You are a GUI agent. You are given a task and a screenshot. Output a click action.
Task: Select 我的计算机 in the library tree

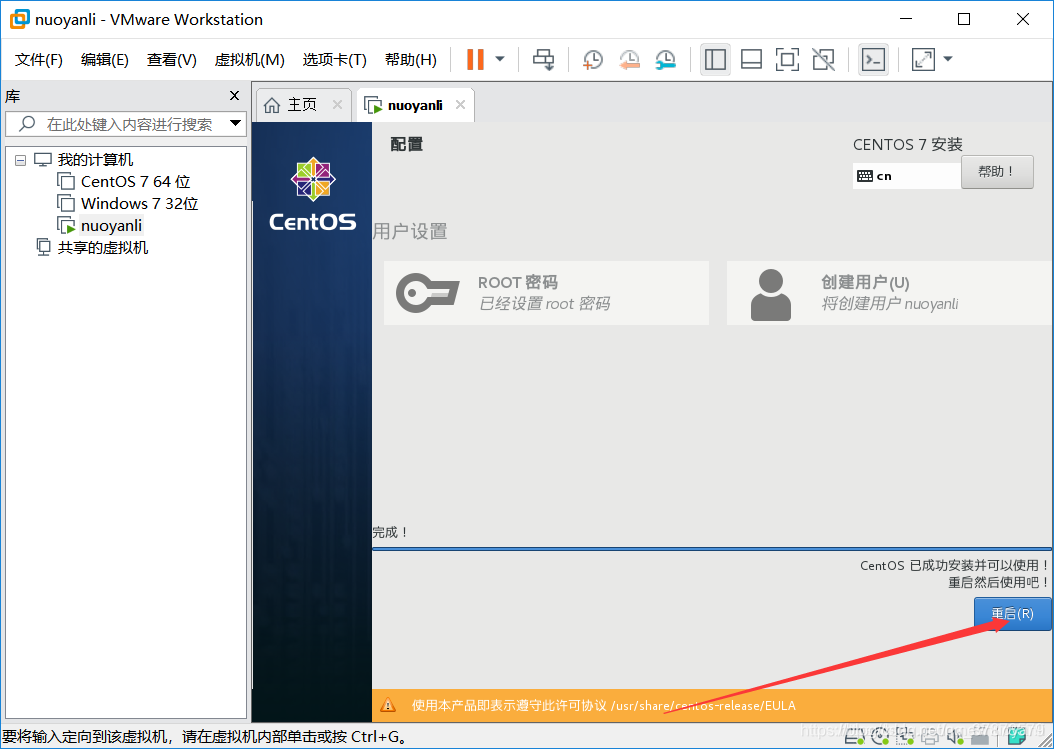(x=95, y=160)
